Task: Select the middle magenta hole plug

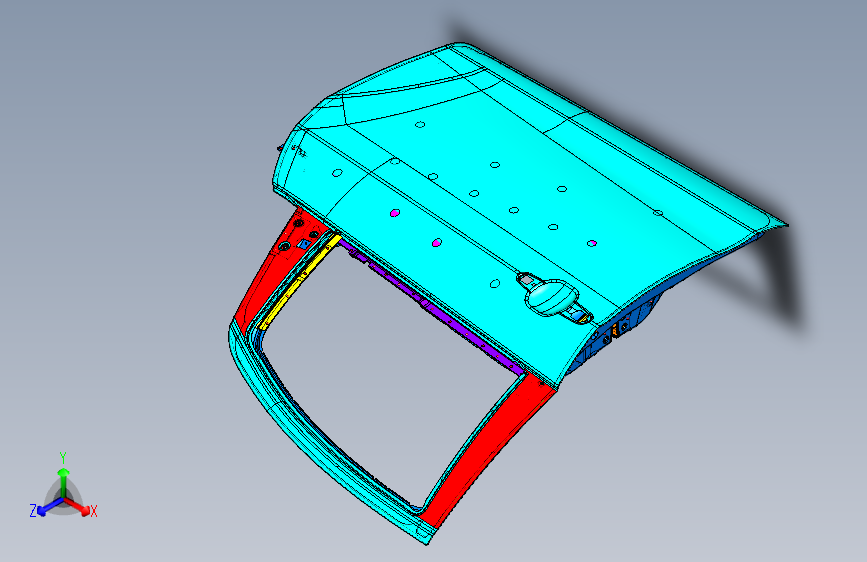Action: (x=437, y=242)
